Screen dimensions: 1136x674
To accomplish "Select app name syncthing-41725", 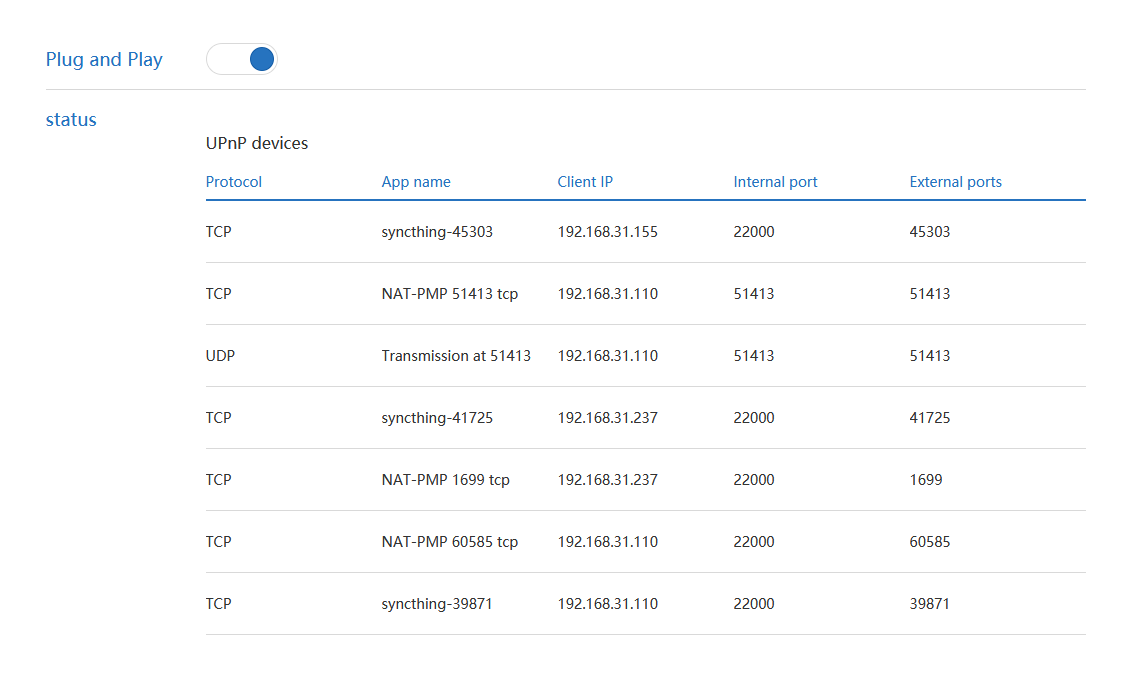I will (x=437, y=418).
